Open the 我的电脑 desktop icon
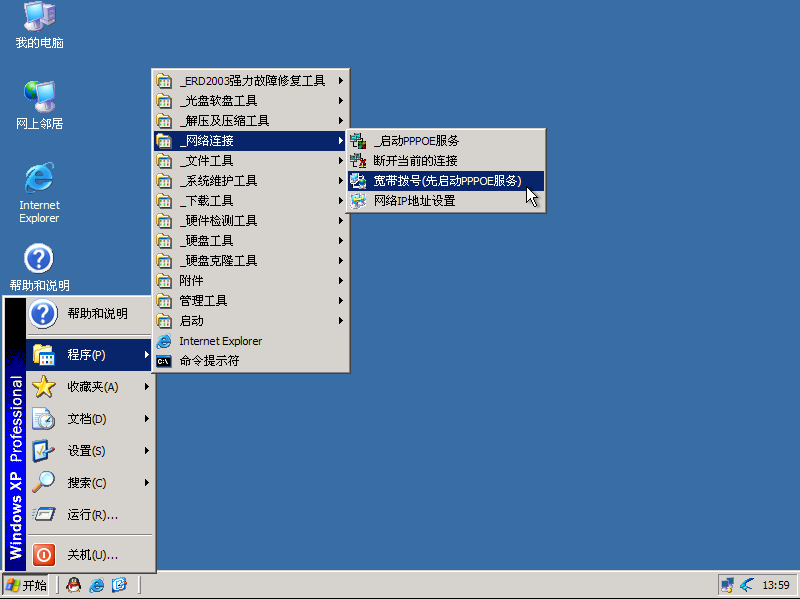The image size is (800, 599). (x=39, y=24)
